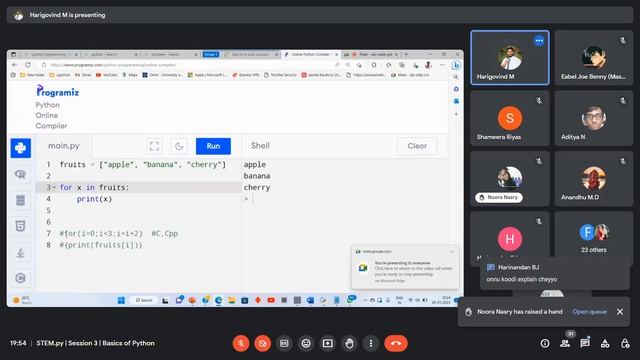Select Java sidebar icon
640x360 pixels.
(20, 252)
